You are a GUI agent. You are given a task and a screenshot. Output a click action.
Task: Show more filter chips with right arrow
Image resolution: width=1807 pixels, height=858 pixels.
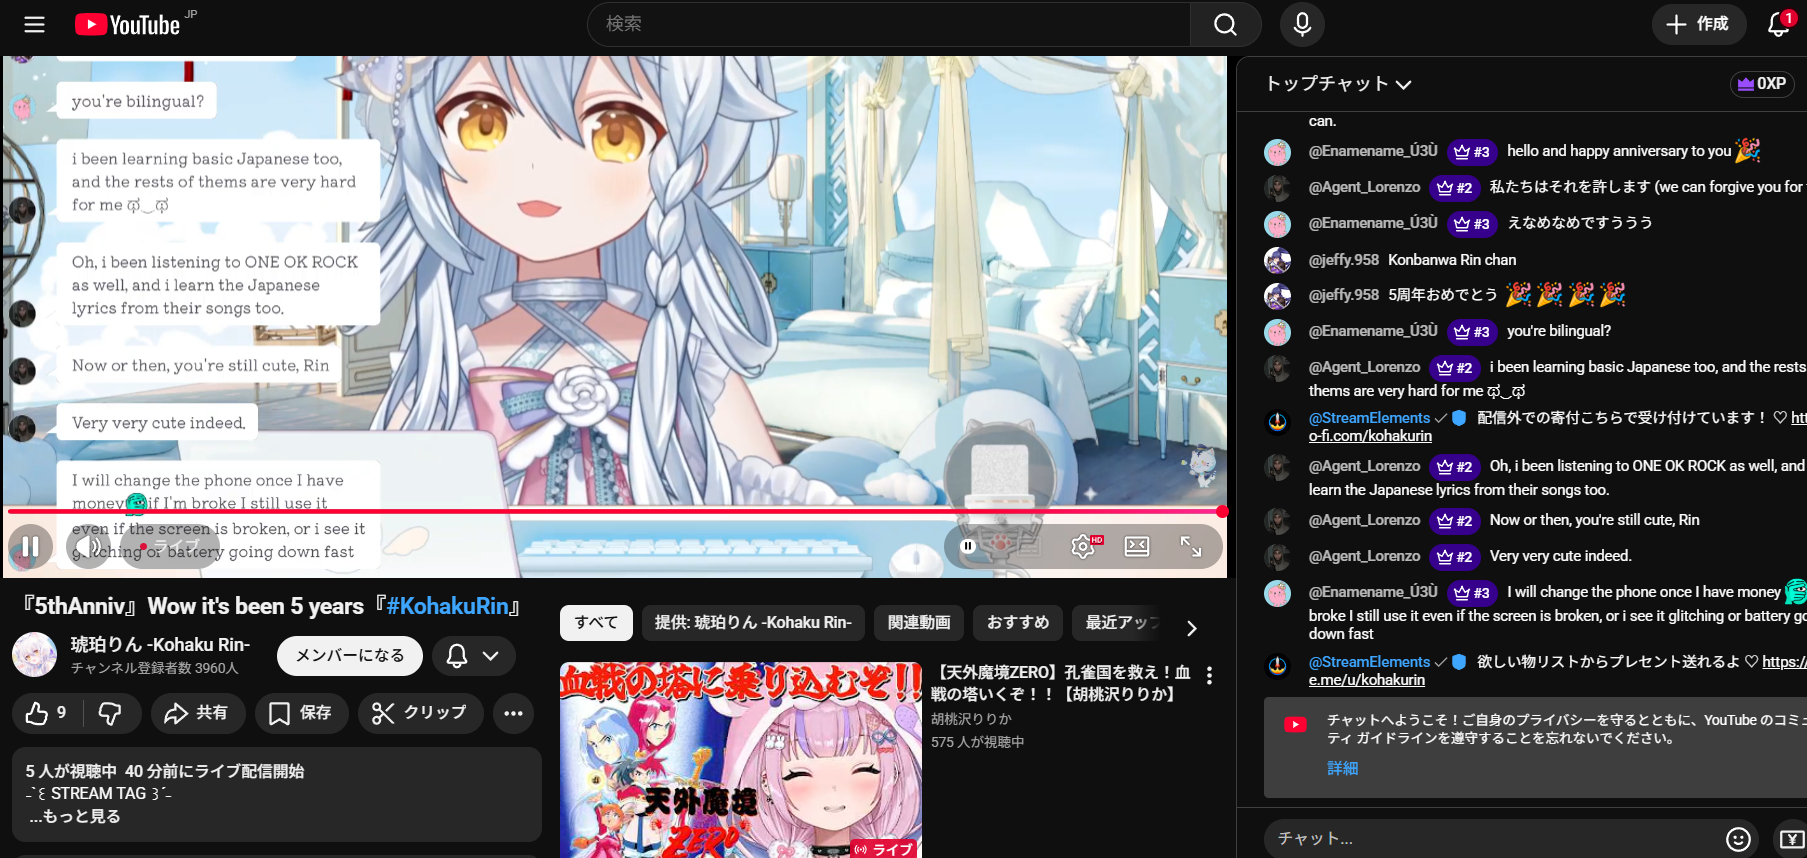tap(1191, 628)
